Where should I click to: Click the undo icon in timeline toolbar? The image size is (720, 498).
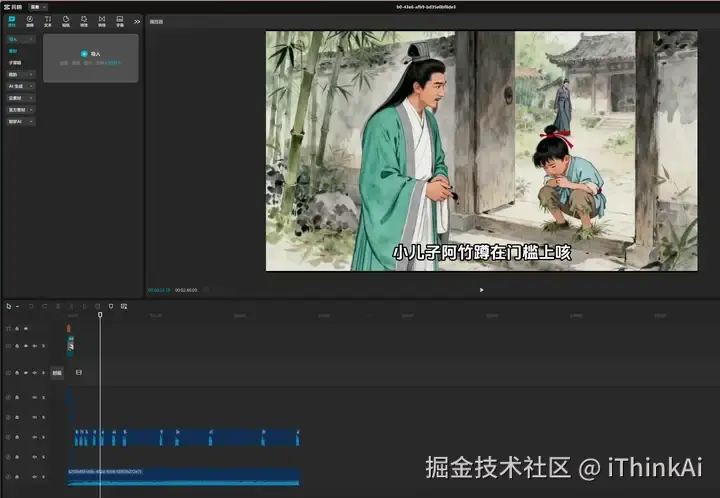(31, 306)
